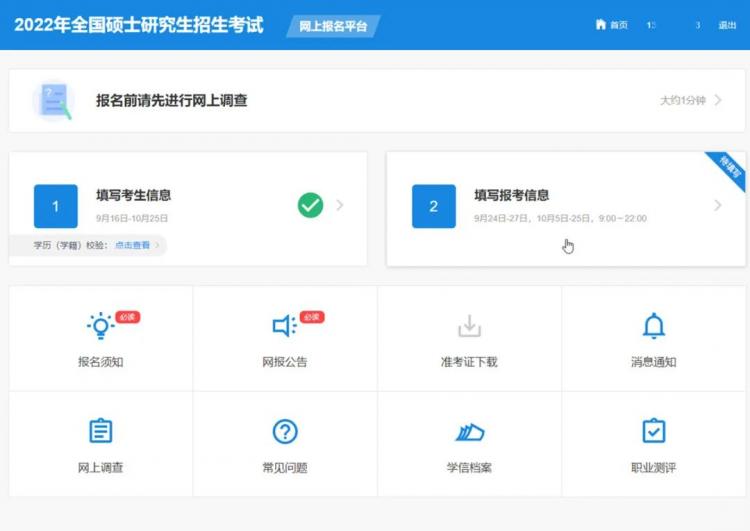Click the 学信档案 icon
Screen dimensions: 750x531
469,432
